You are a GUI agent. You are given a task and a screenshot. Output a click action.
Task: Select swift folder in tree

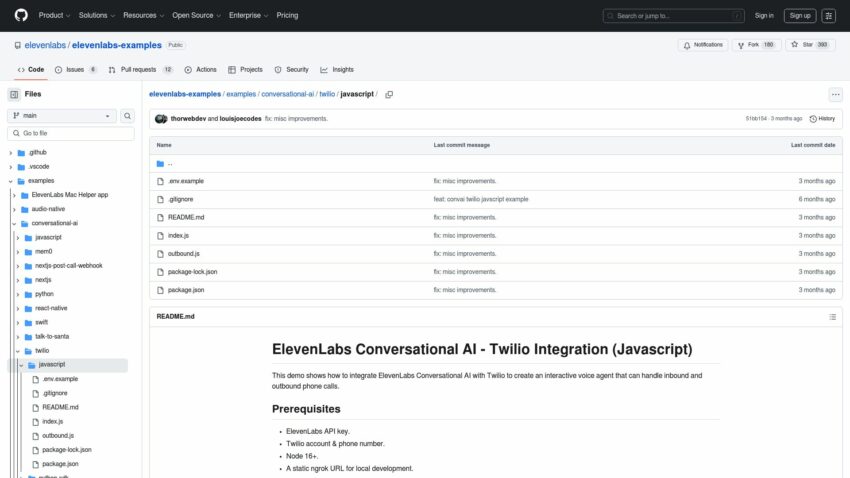click(x=41, y=322)
